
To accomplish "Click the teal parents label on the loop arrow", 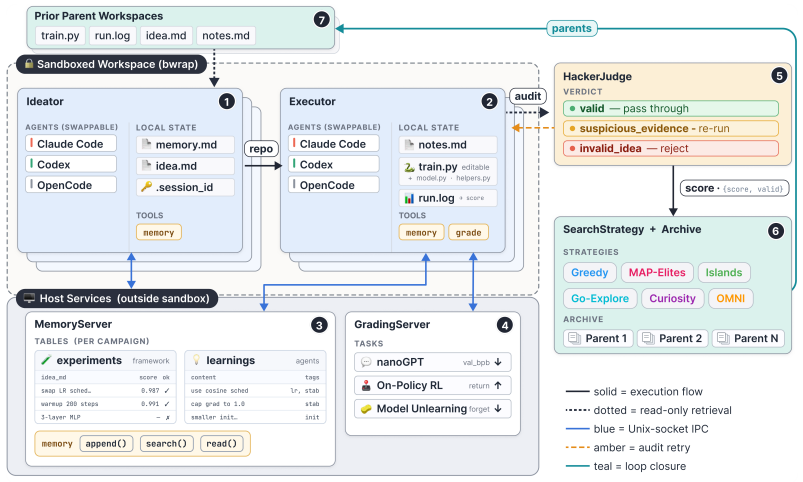I will [x=572, y=28].
